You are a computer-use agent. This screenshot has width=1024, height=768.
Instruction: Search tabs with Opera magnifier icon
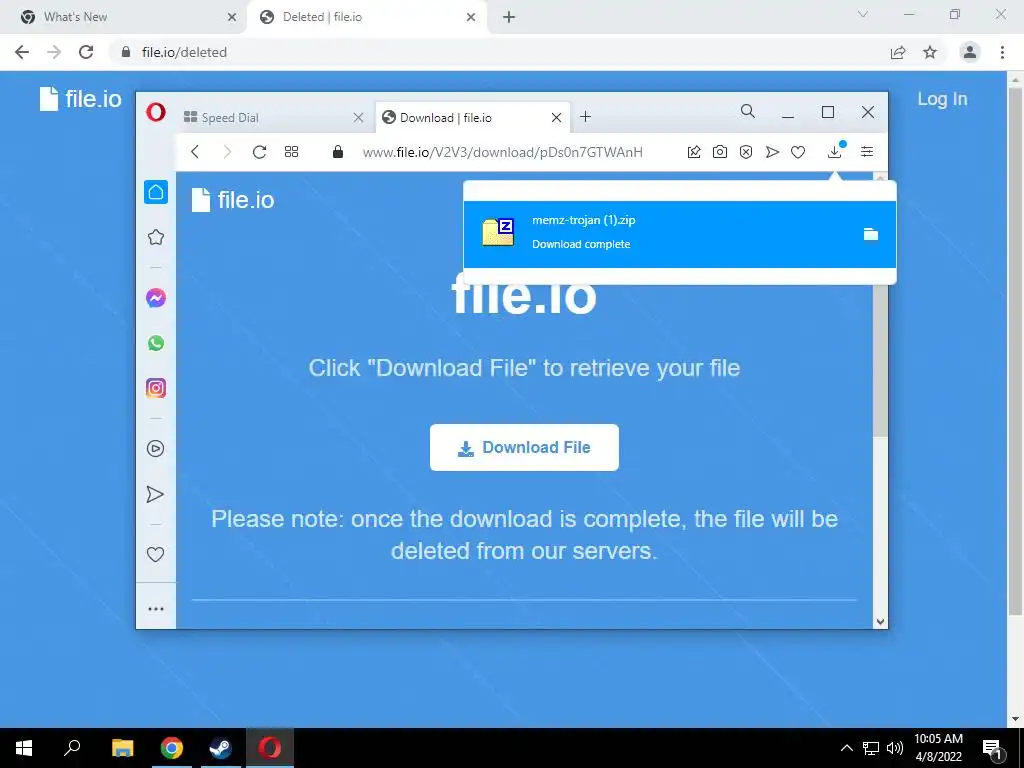[748, 112]
